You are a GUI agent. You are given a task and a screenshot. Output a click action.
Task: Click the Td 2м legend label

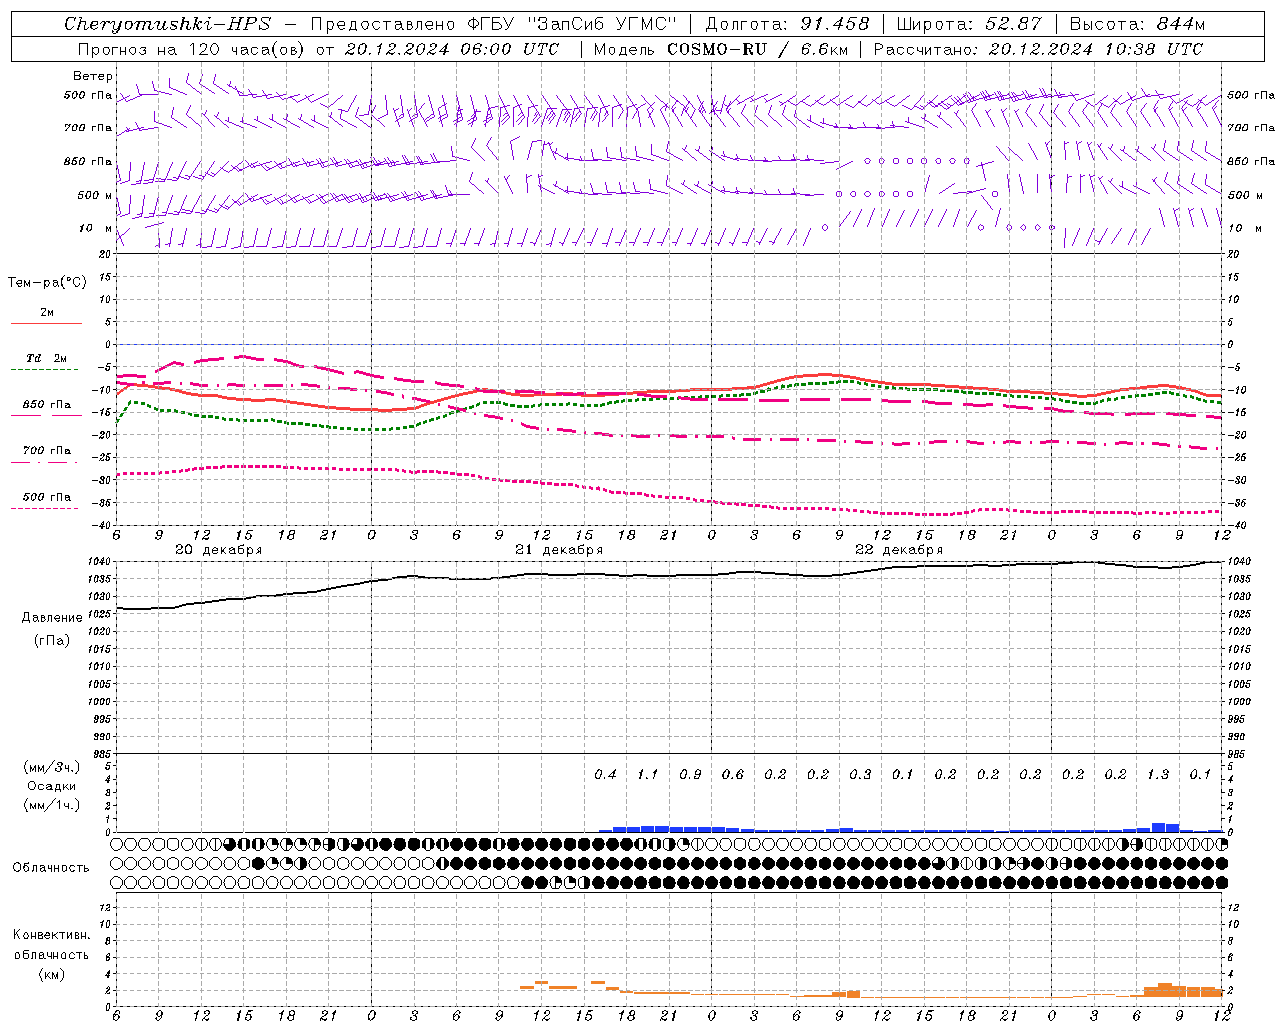point(47,358)
